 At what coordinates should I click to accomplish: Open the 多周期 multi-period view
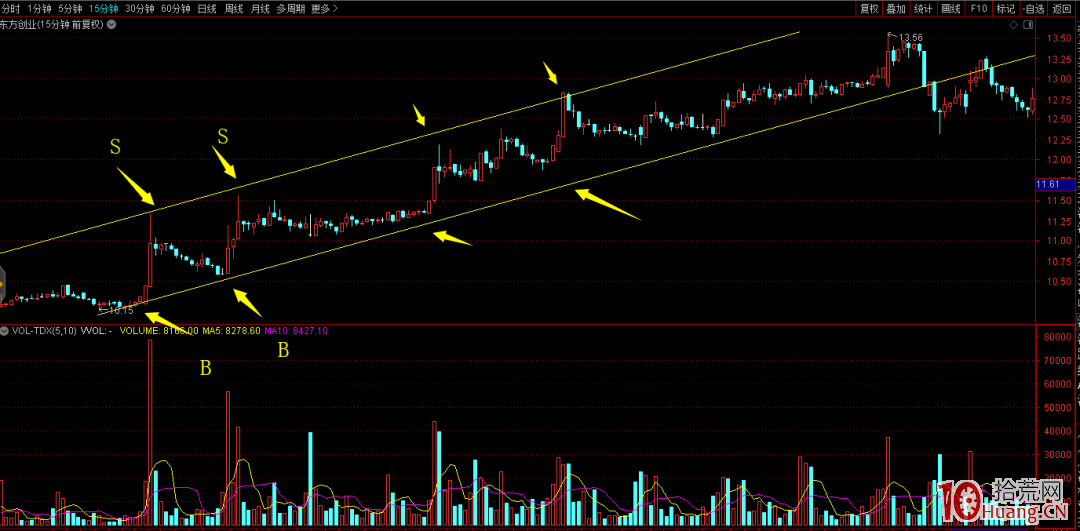point(291,9)
